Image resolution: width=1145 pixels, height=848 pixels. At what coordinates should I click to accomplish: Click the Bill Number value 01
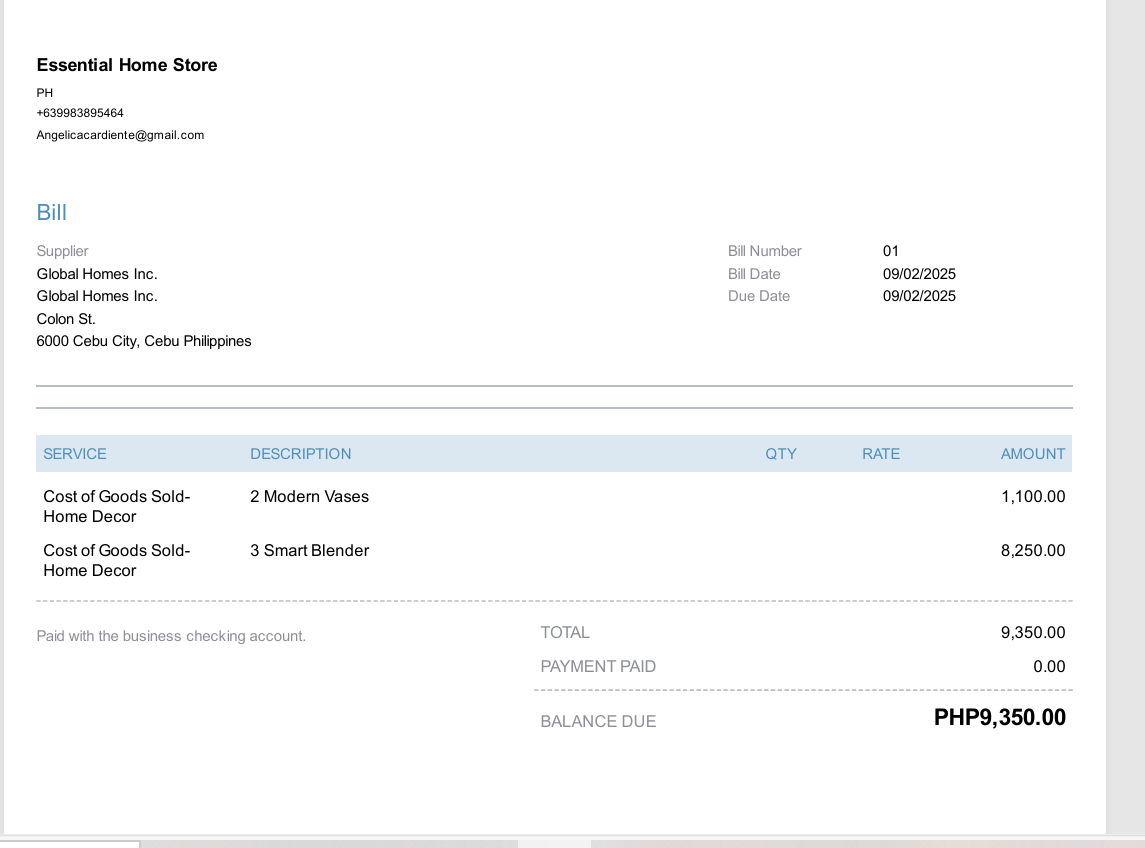(x=891, y=251)
